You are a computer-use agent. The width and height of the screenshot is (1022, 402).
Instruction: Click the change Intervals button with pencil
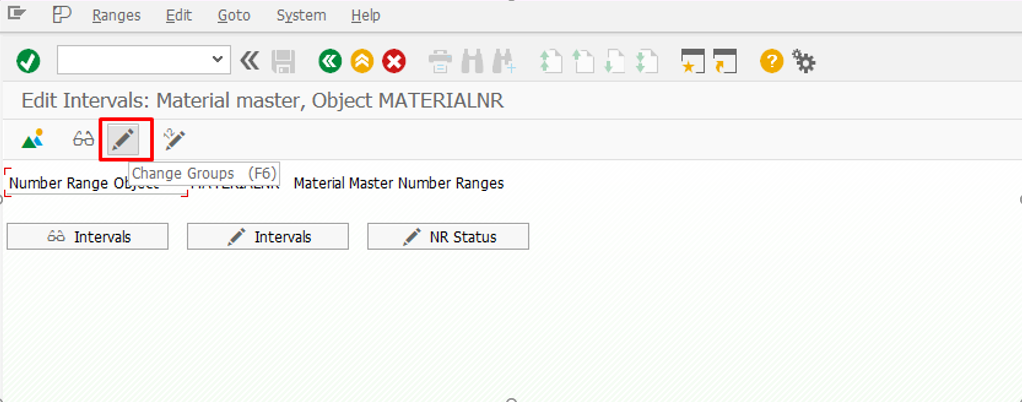(x=268, y=237)
